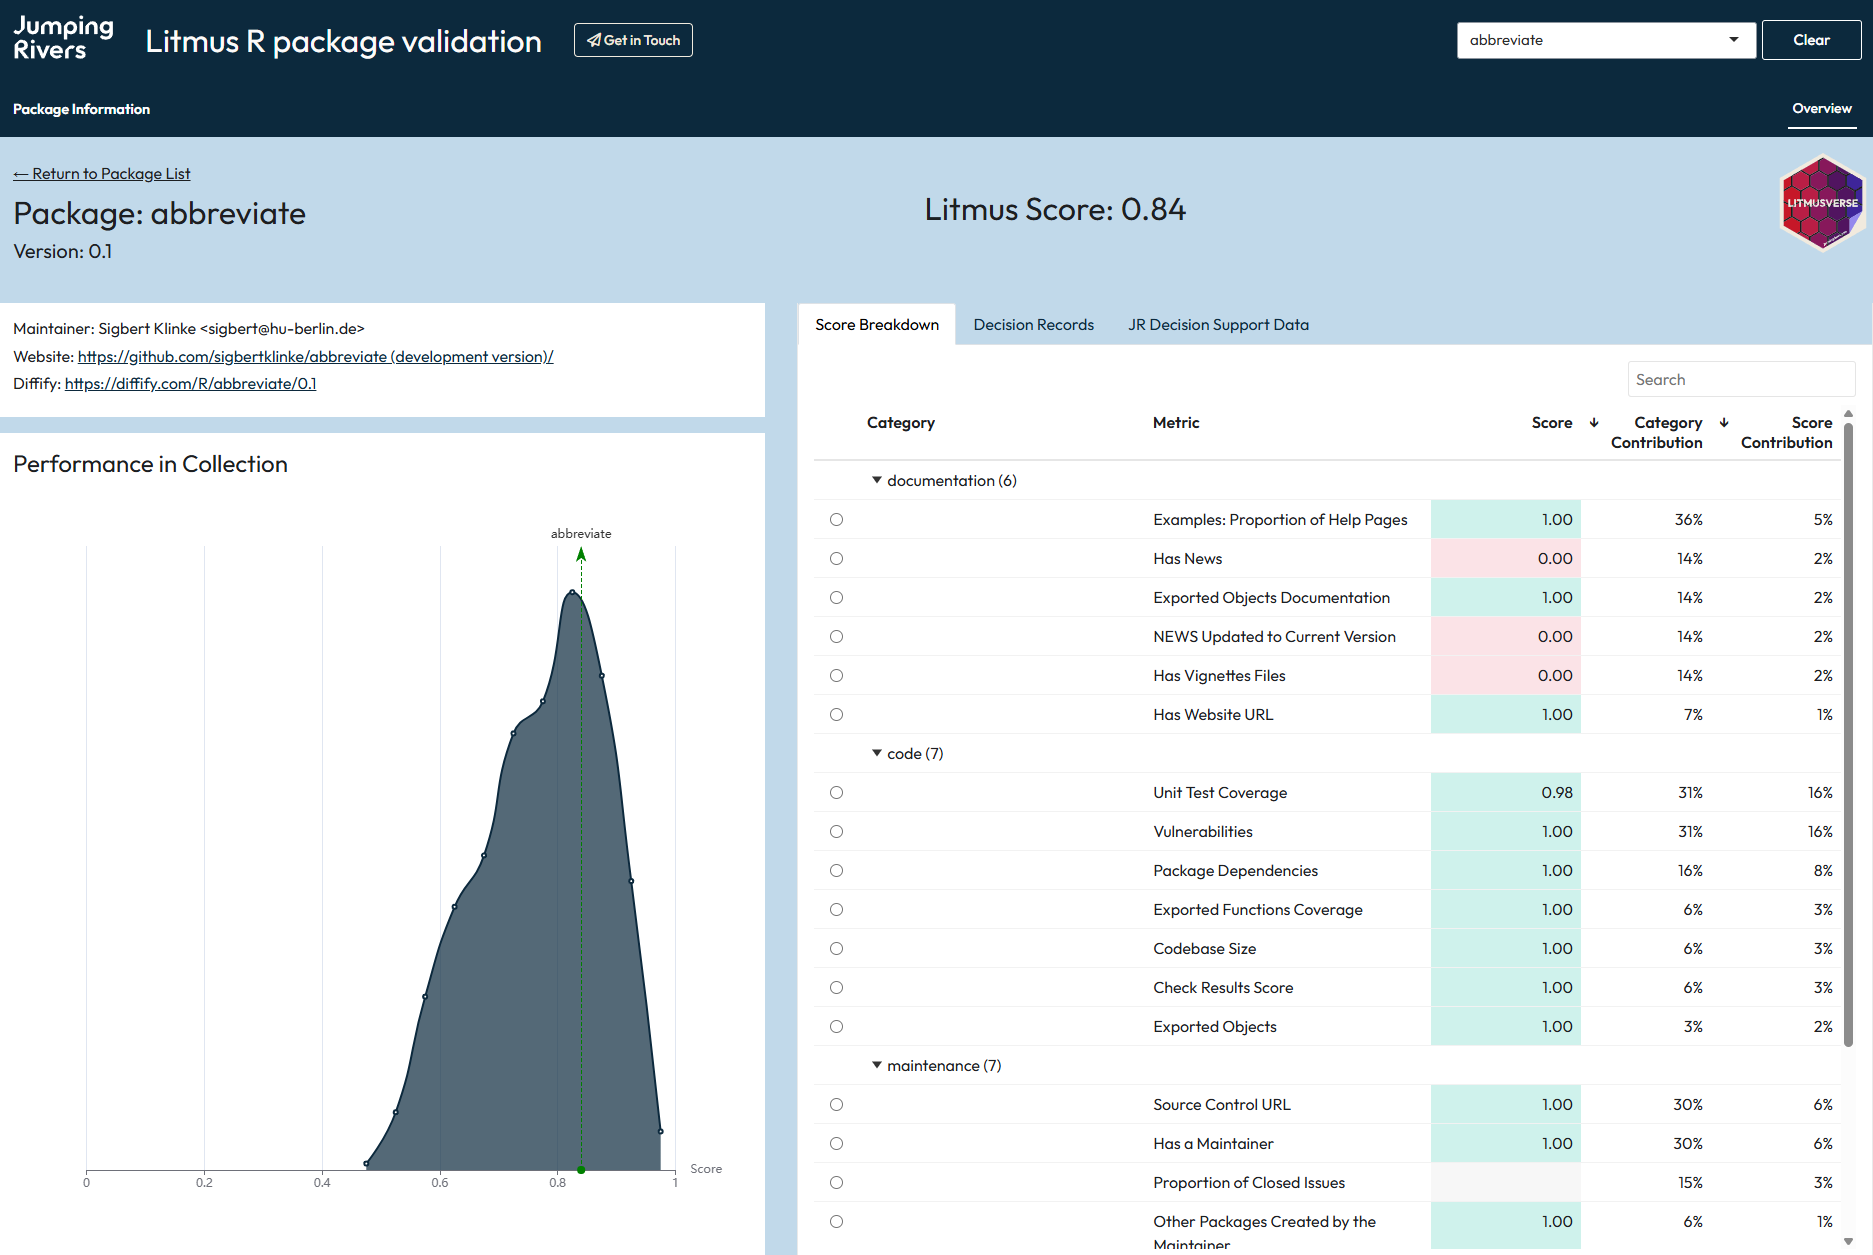1873x1255 pixels.
Task: Click the Search input field
Action: 1741,380
